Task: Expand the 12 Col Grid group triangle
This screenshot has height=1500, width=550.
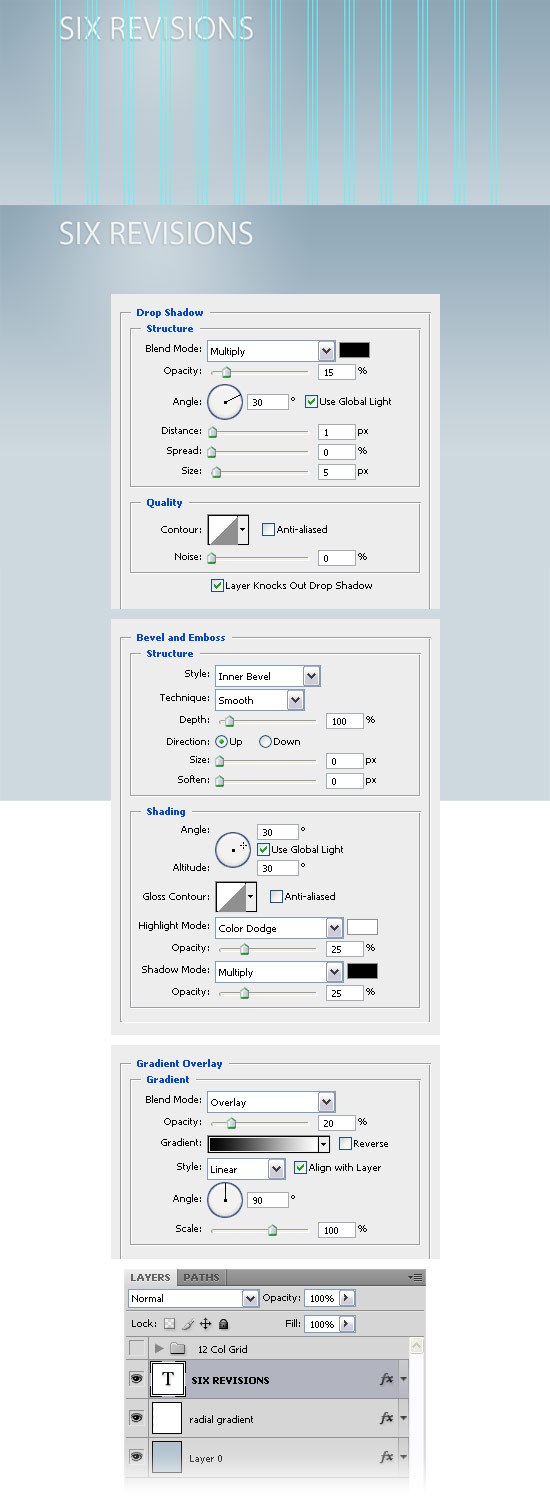Action: [x=159, y=1348]
